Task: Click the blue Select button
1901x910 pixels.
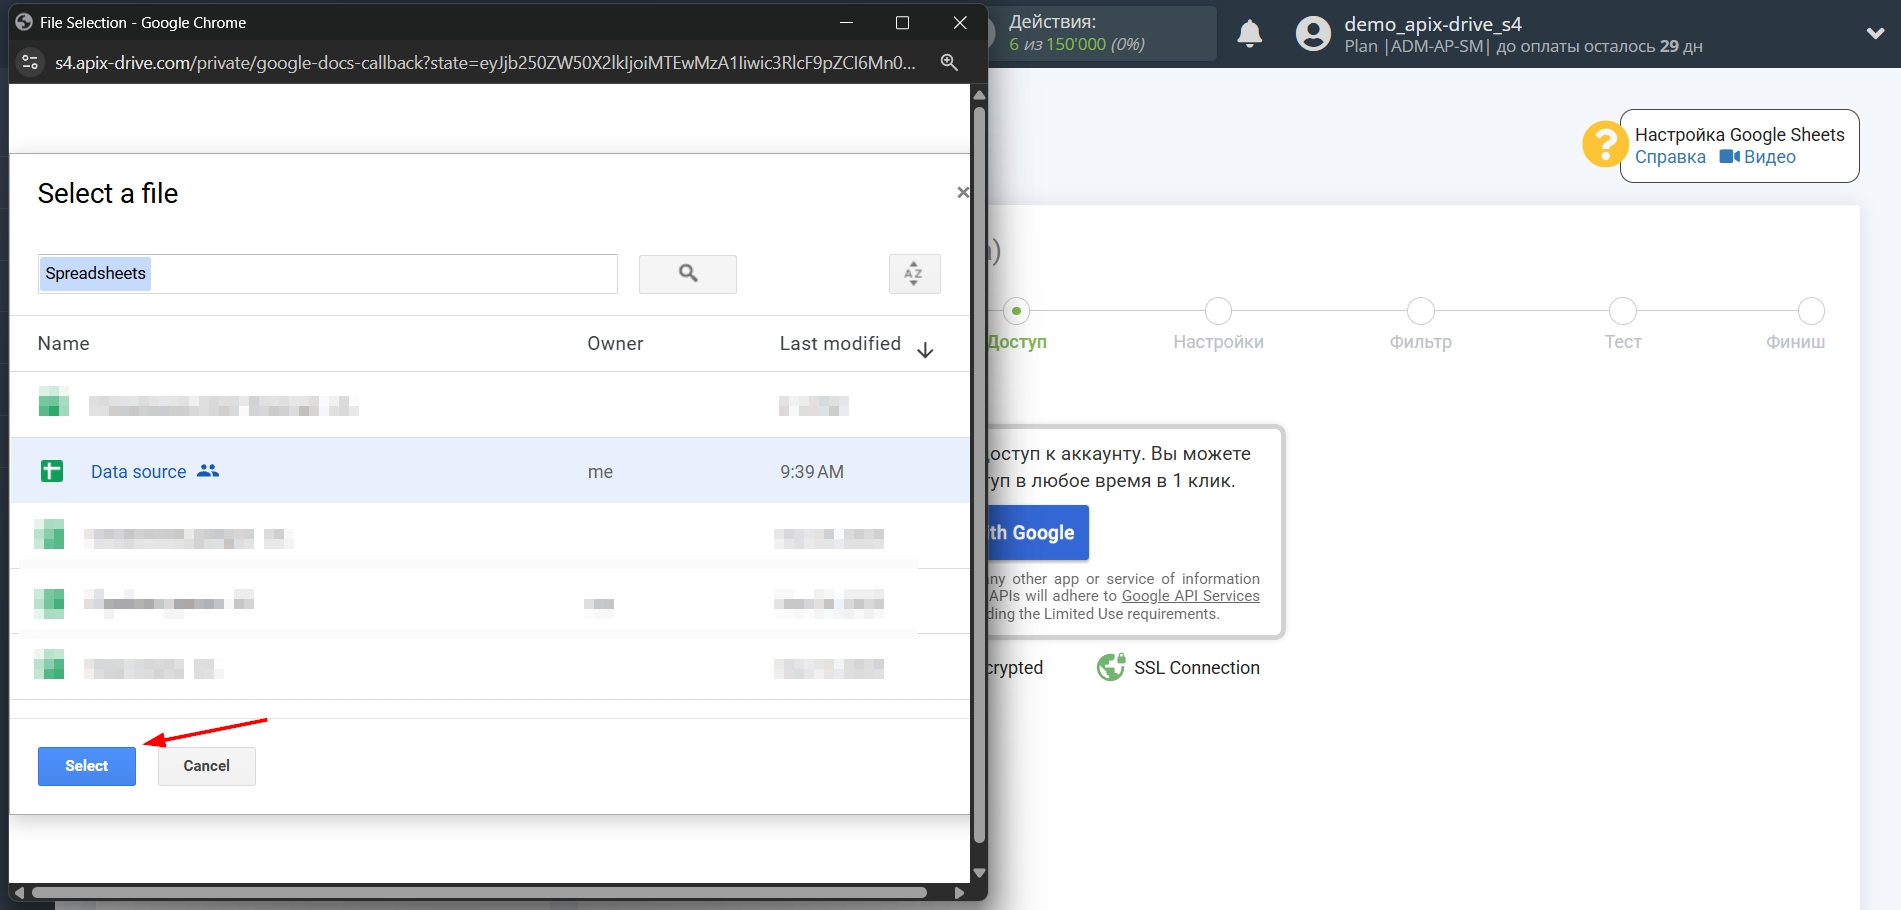Action: pos(86,765)
